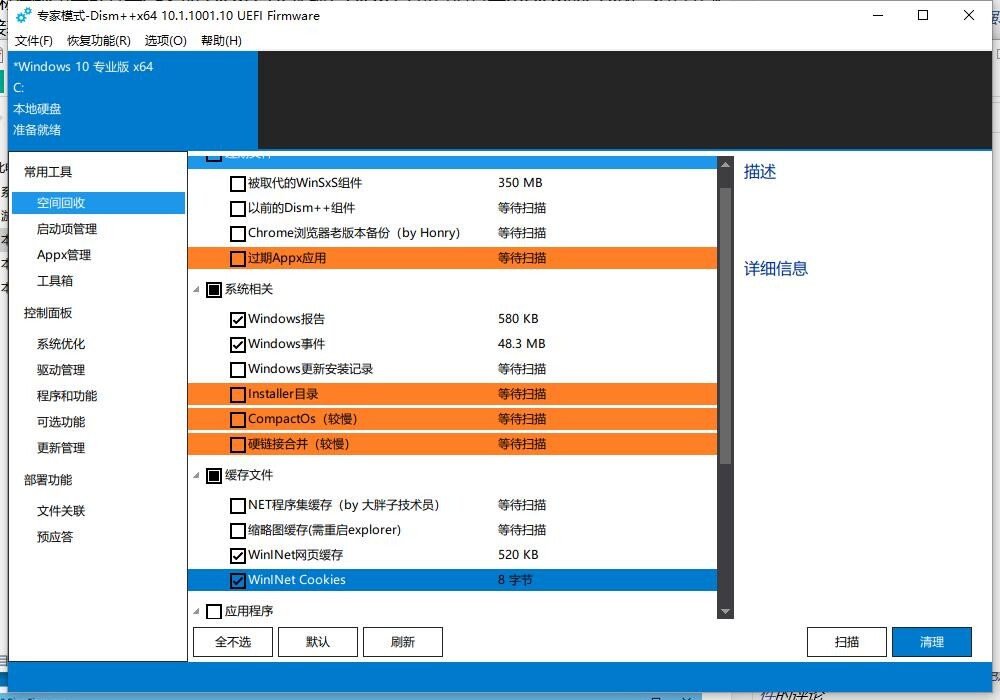The image size is (1000, 700).
Task: Click the 刷新 button
Action: 402,642
